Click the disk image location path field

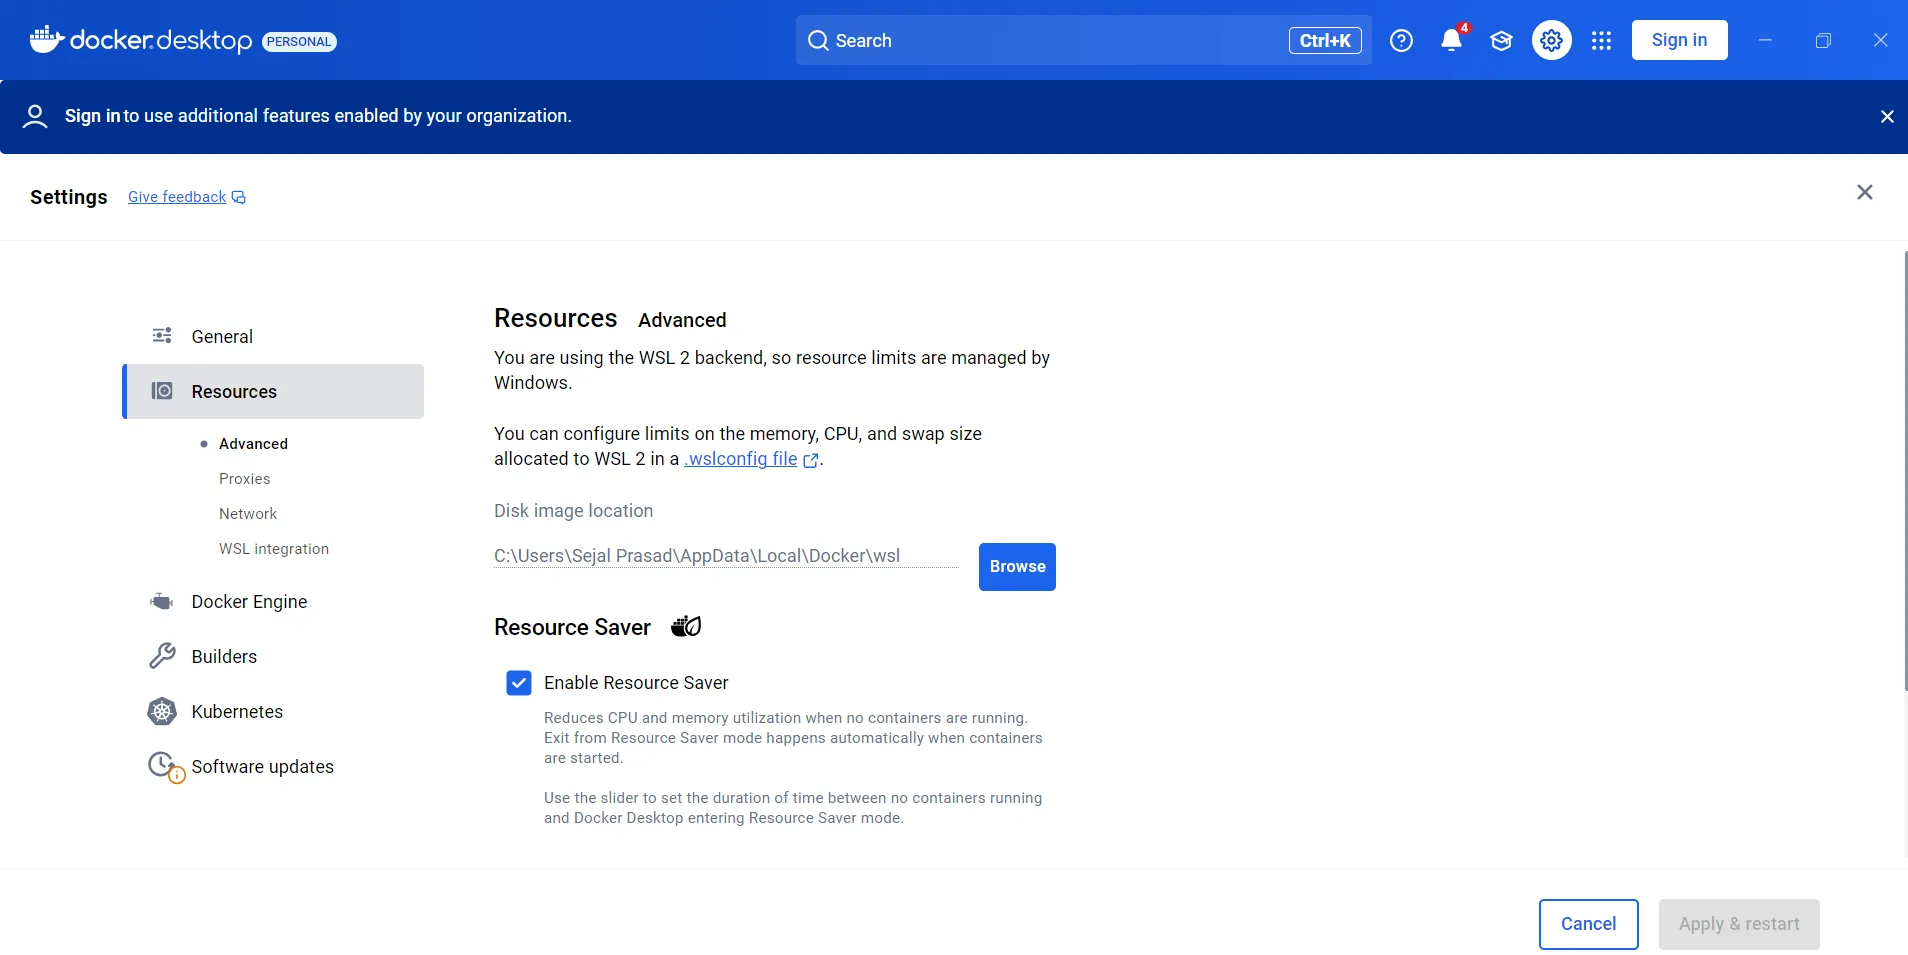pyautogui.click(x=726, y=556)
